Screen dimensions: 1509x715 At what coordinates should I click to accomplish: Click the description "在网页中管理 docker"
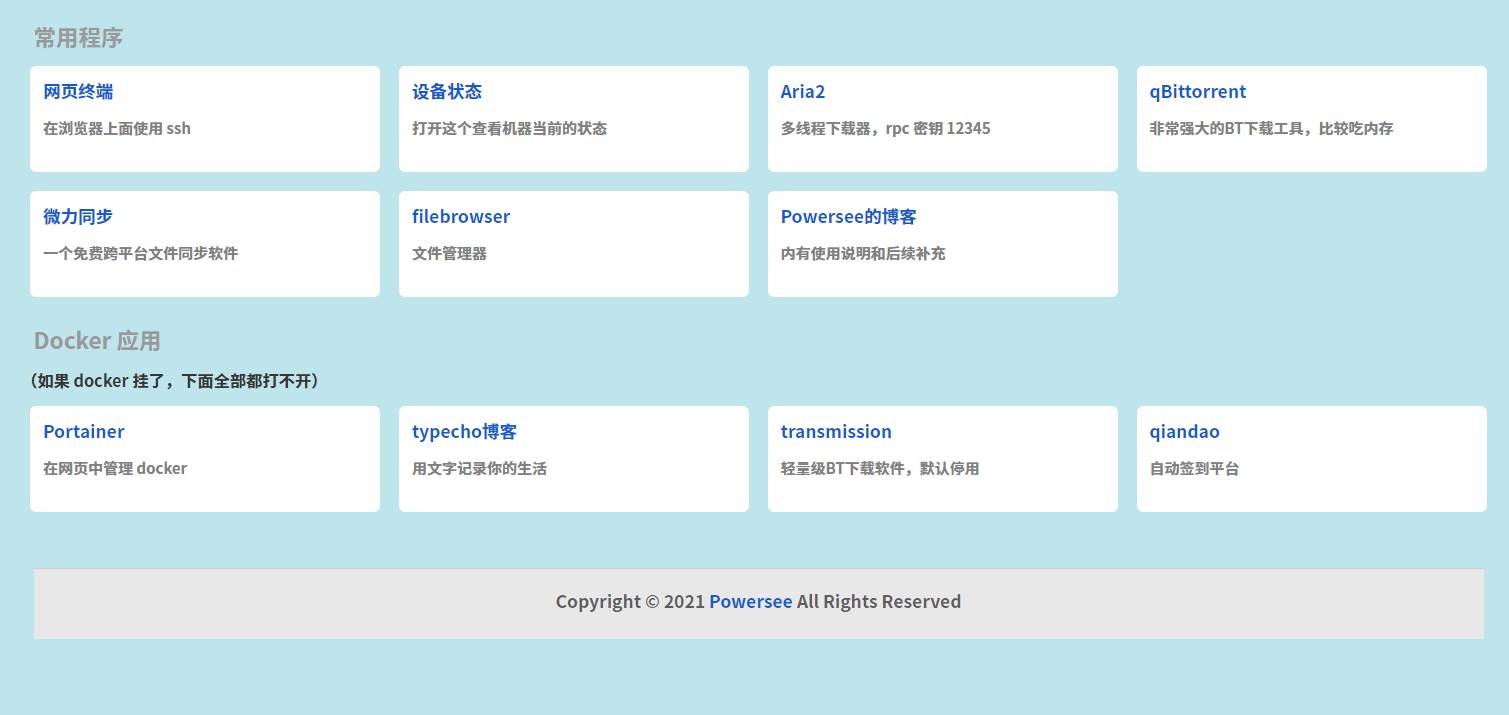coord(115,469)
